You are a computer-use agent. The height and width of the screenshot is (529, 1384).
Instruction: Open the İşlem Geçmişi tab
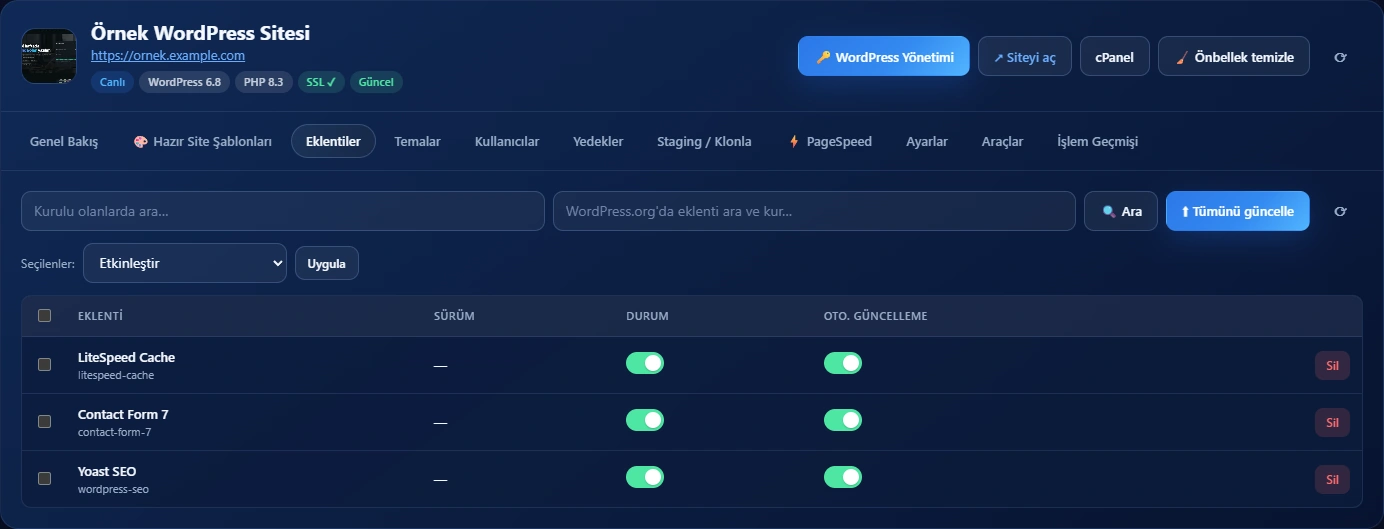(x=1097, y=141)
